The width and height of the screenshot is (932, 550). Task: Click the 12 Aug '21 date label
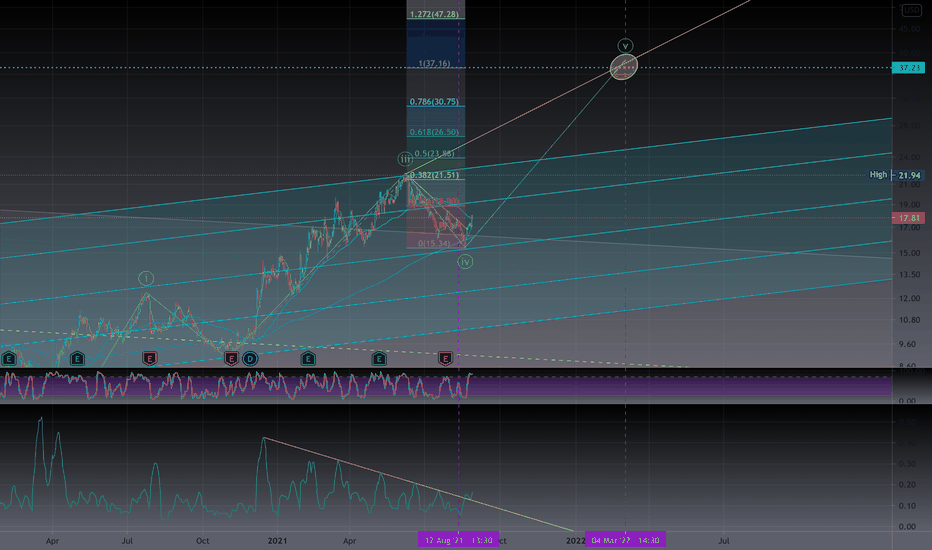point(458,540)
